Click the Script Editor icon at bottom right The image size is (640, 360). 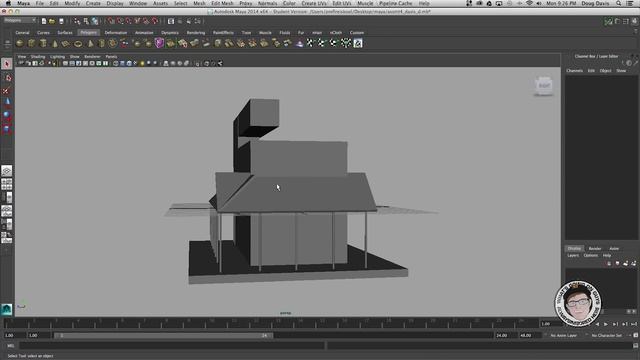pos(635,346)
